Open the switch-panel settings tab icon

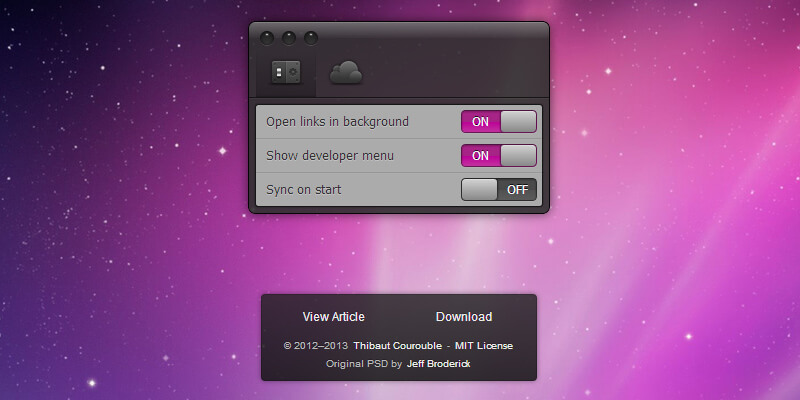[x=286, y=73]
